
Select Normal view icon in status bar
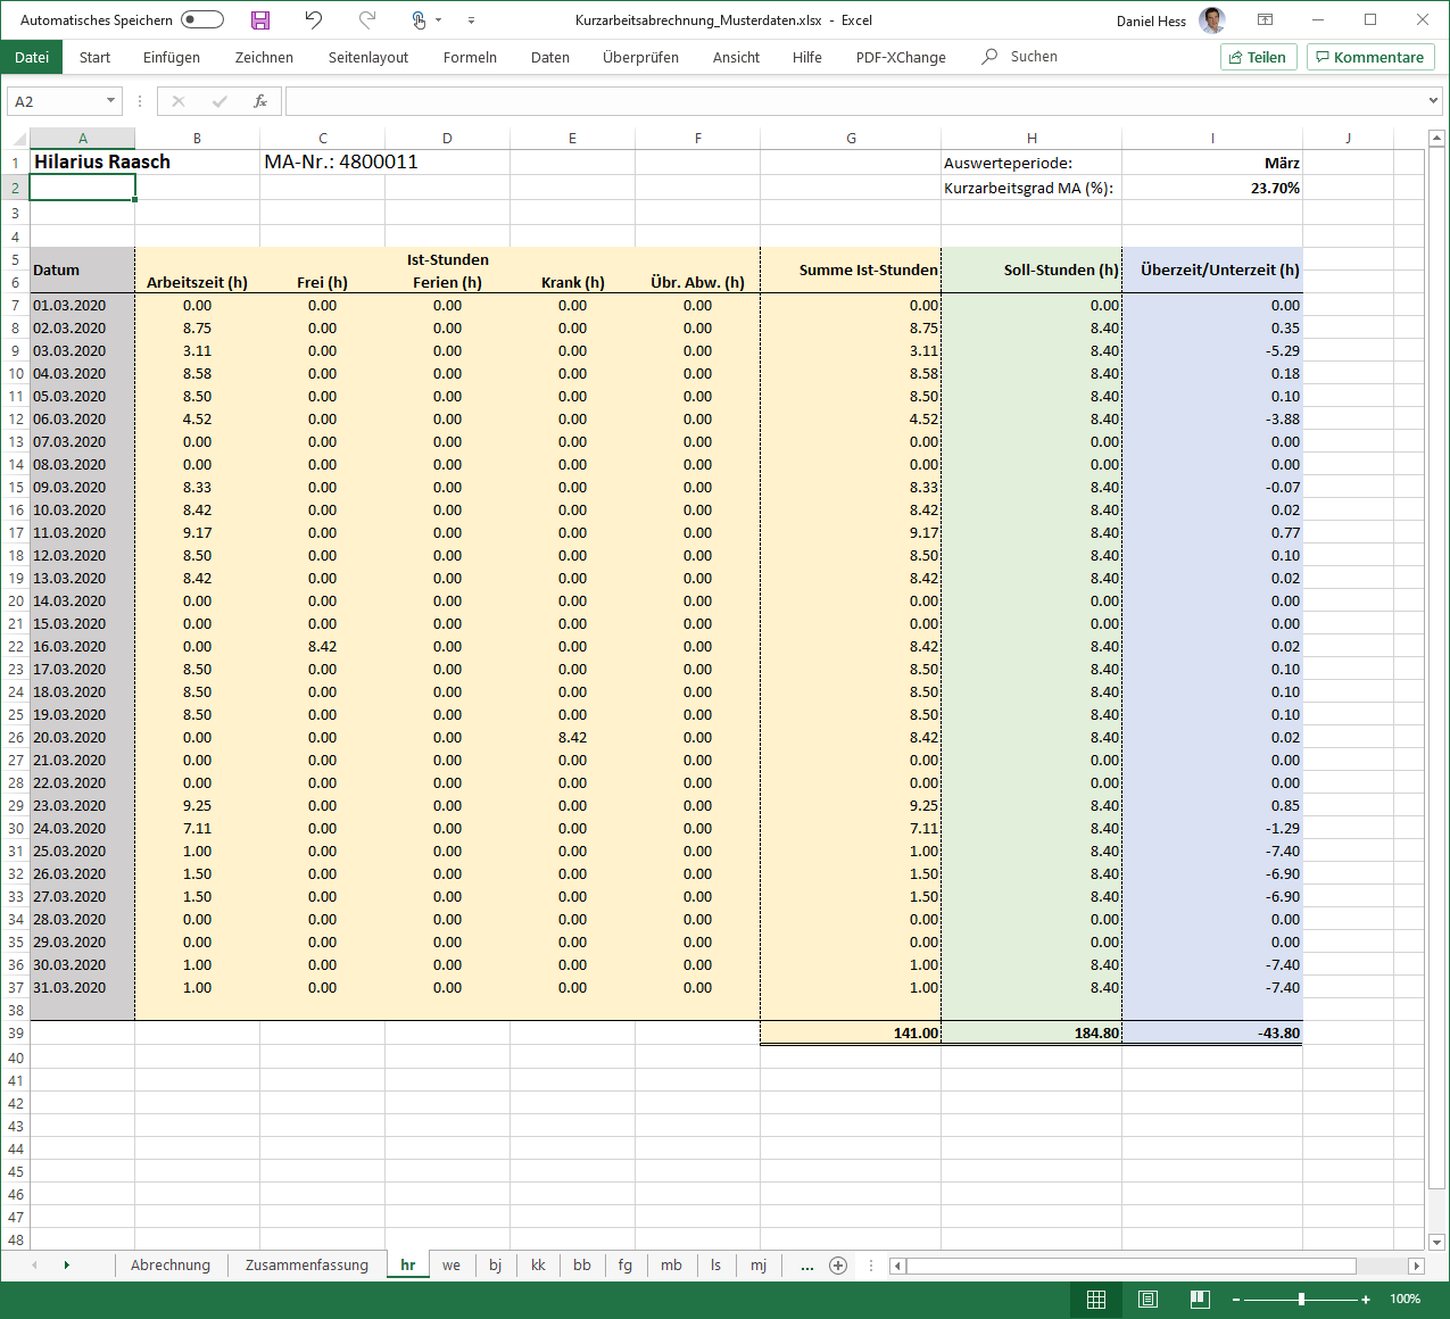click(x=1096, y=1299)
